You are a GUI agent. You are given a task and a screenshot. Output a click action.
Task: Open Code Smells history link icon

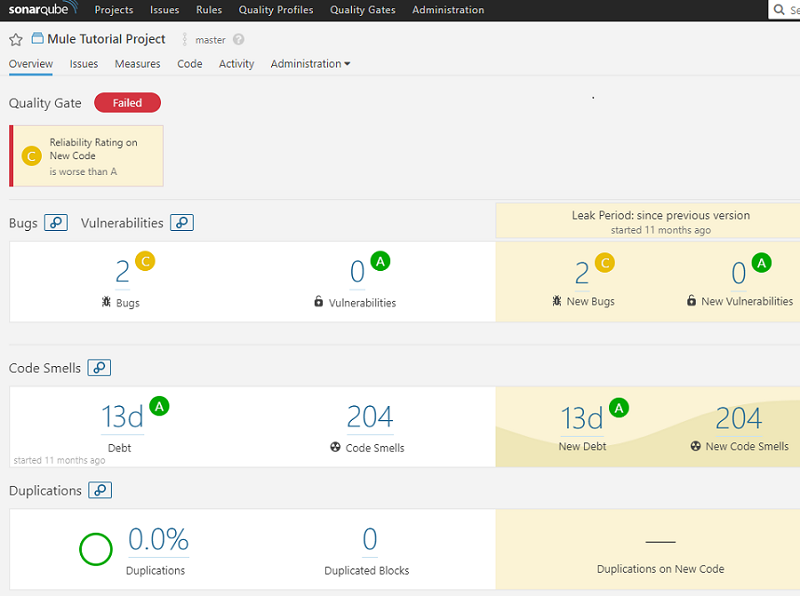pos(99,367)
